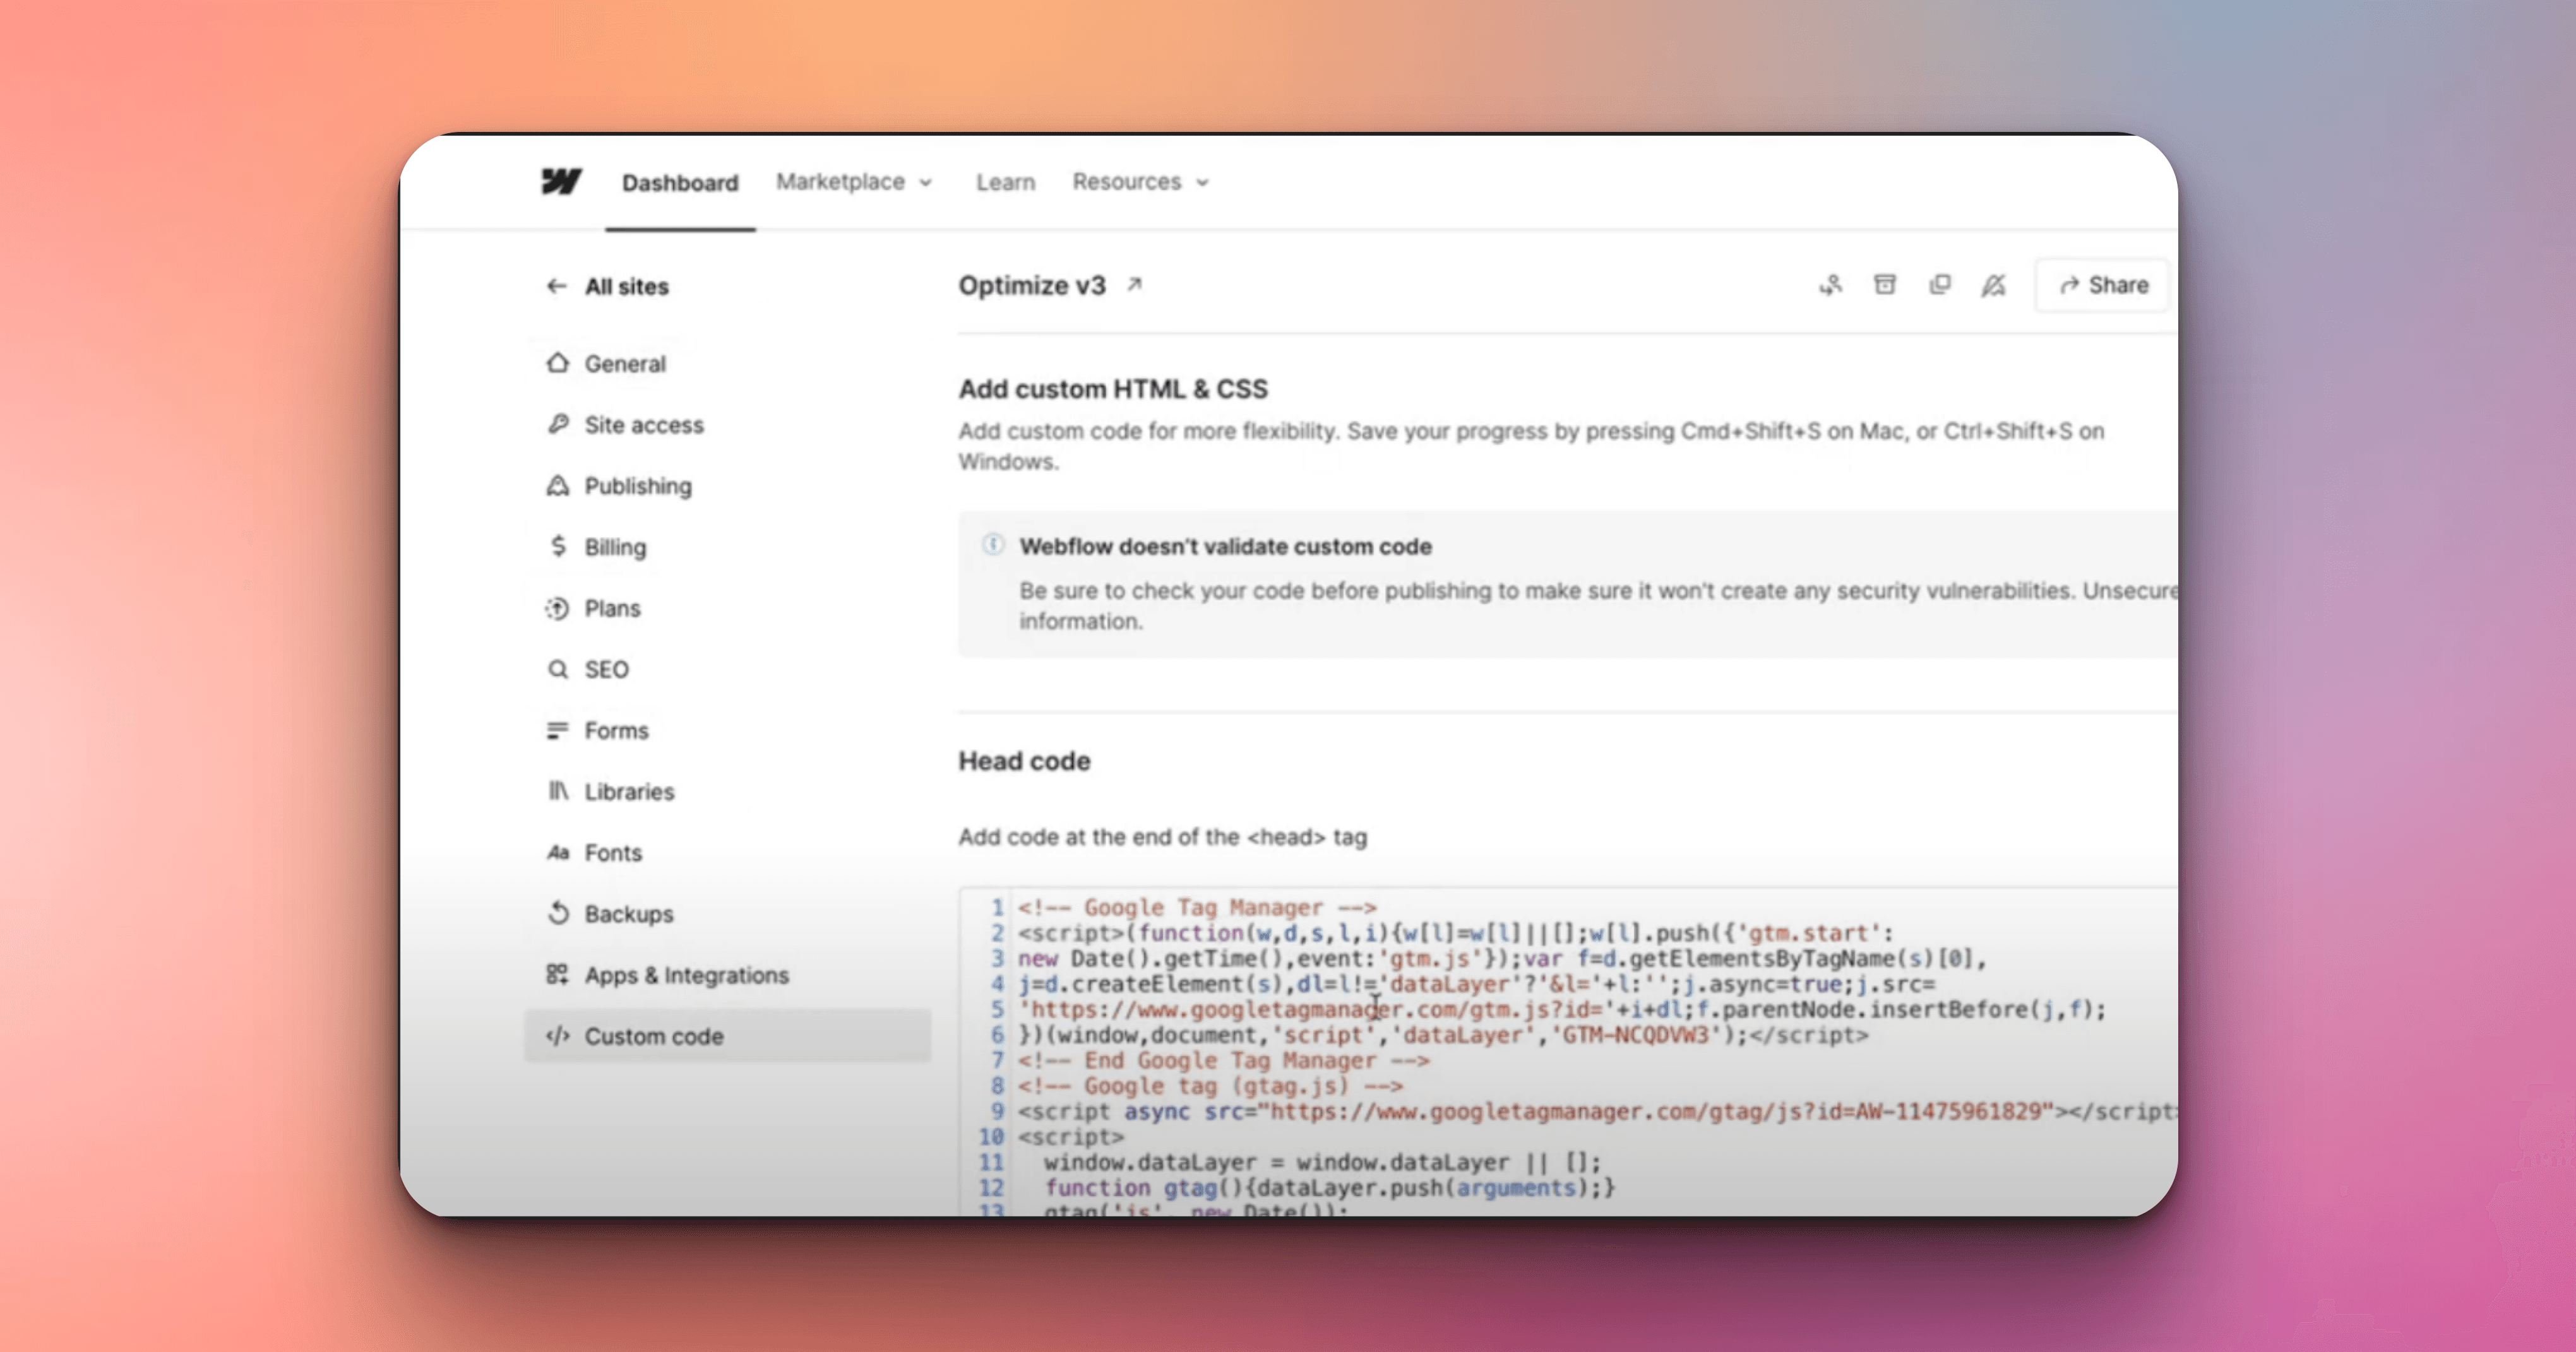Click the archive box icon
The width and height of the screenshot is (2576, 1352).
[1885, 285]
